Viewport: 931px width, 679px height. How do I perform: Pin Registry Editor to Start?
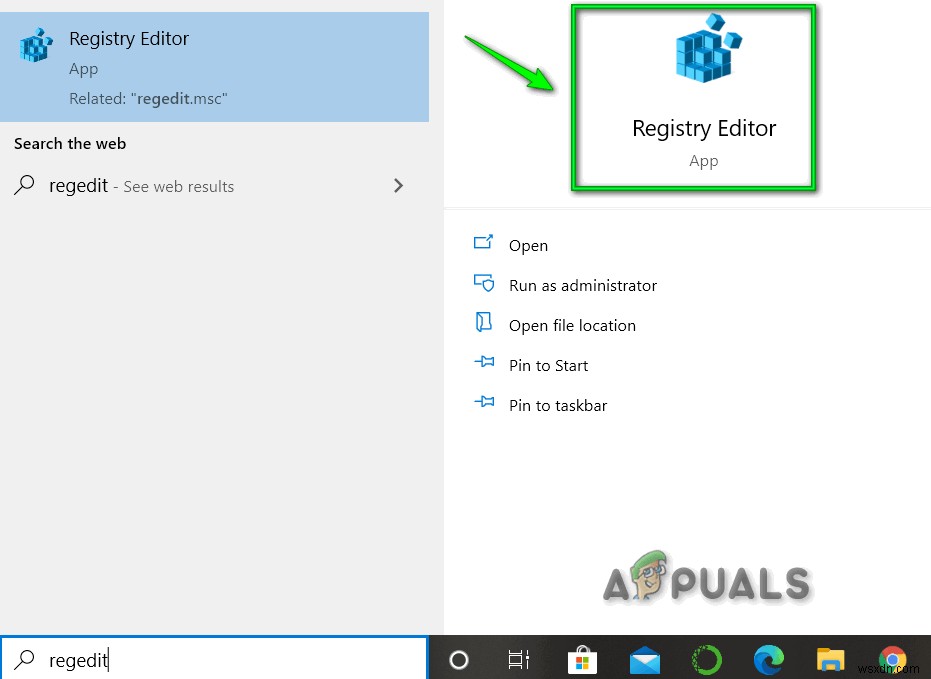[x=548, y=366]
